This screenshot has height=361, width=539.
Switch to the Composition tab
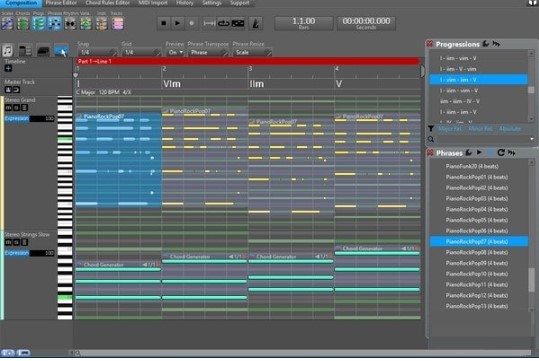21,3
